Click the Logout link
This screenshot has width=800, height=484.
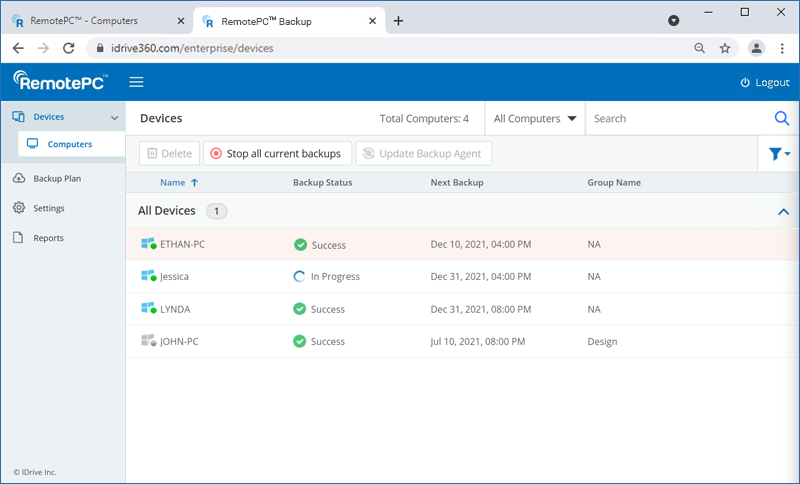(x=764, y=82)
